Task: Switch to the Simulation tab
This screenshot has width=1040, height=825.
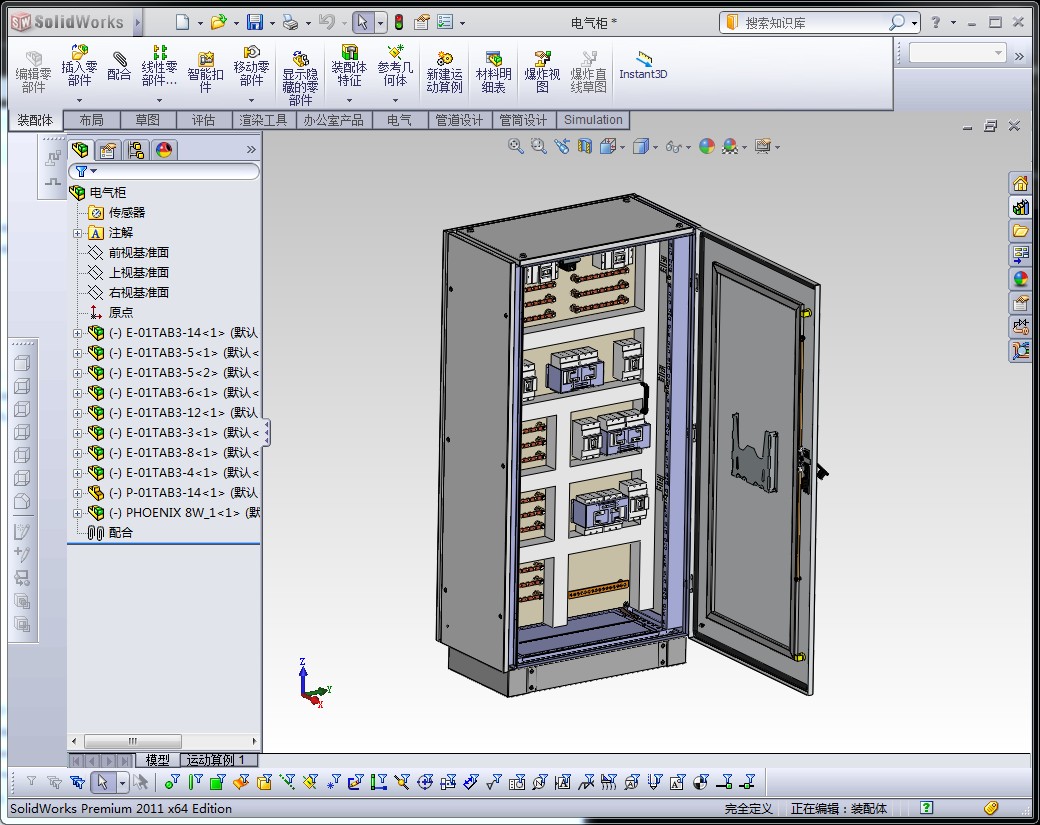Action: coord(594,120)
